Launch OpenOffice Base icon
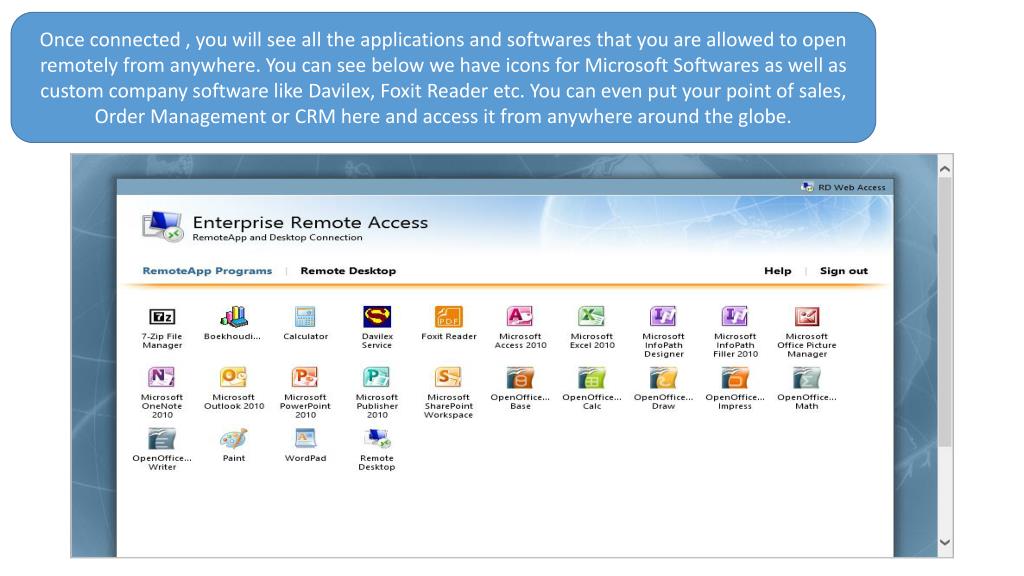1024x576 pixels. [520, 377]
